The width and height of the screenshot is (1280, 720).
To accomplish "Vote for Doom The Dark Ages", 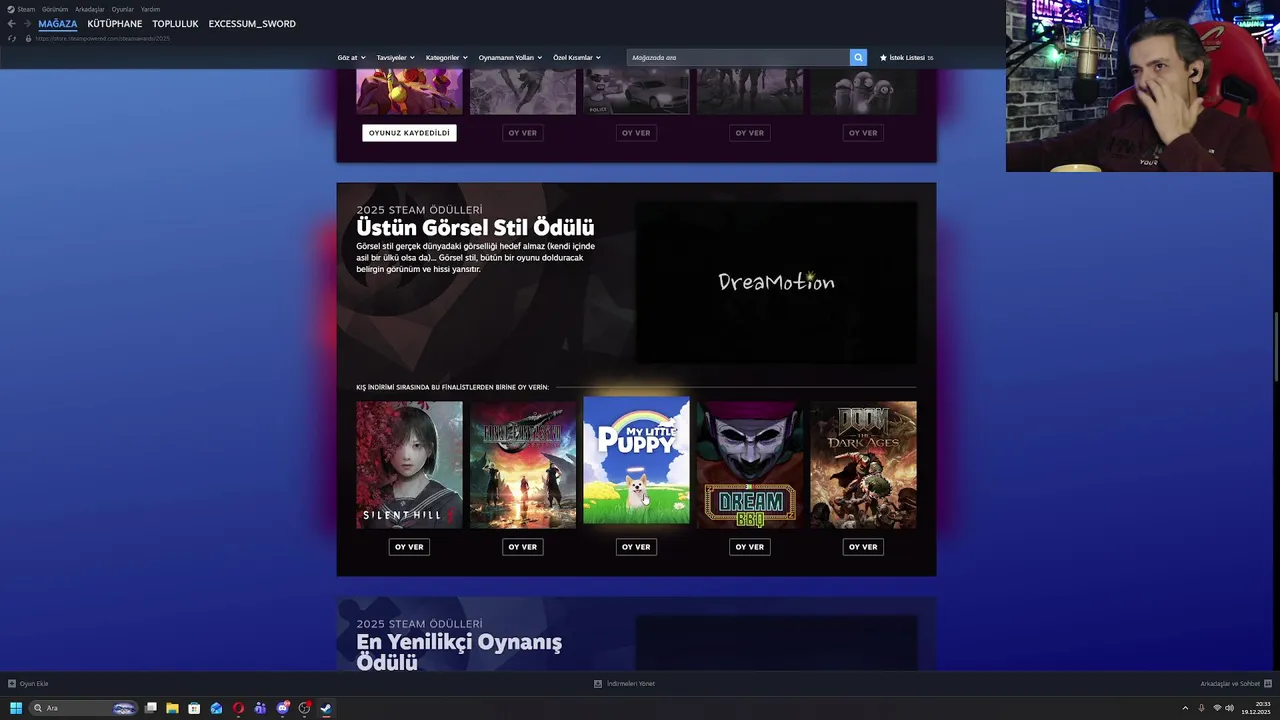I will (863, 547).
